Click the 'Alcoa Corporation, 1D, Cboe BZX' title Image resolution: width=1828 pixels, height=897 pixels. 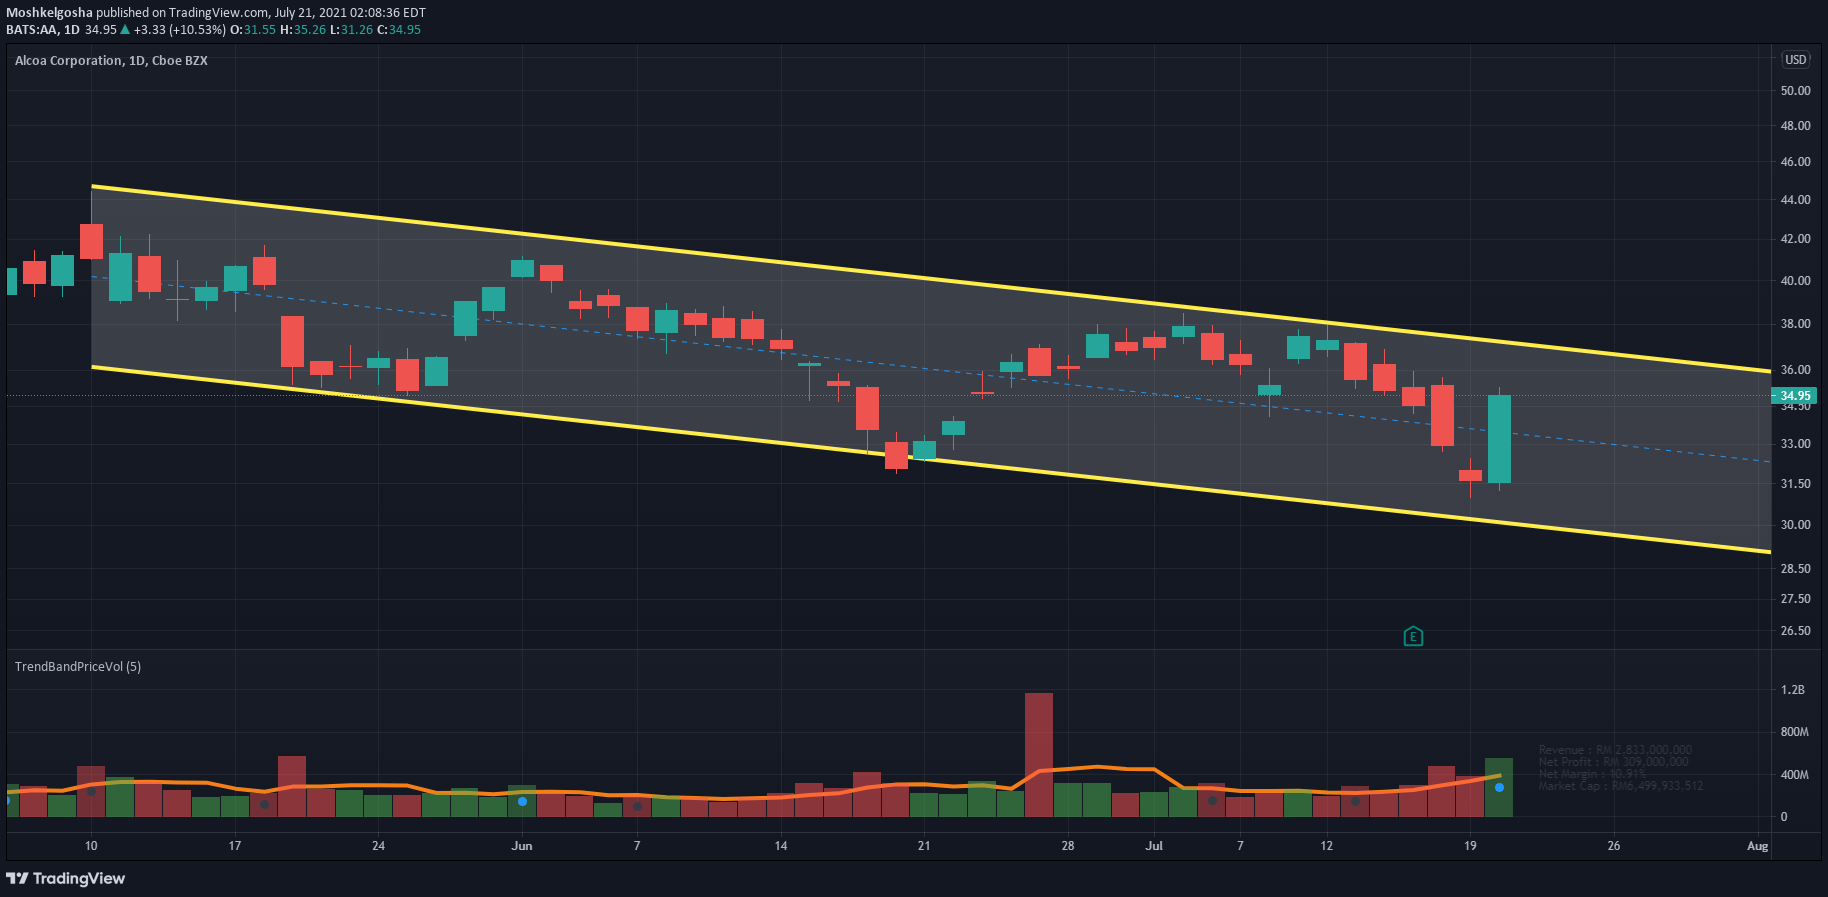point(111,60)
